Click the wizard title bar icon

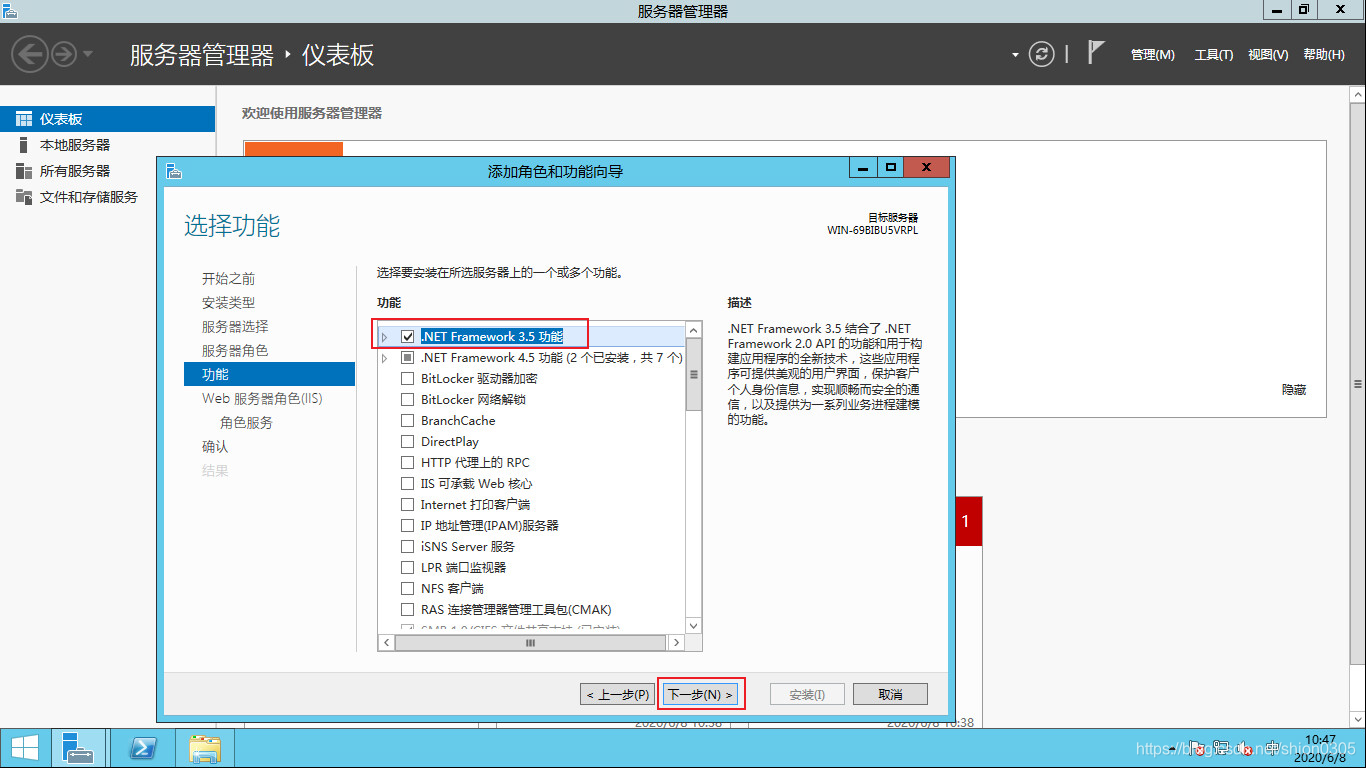[173, 171]
